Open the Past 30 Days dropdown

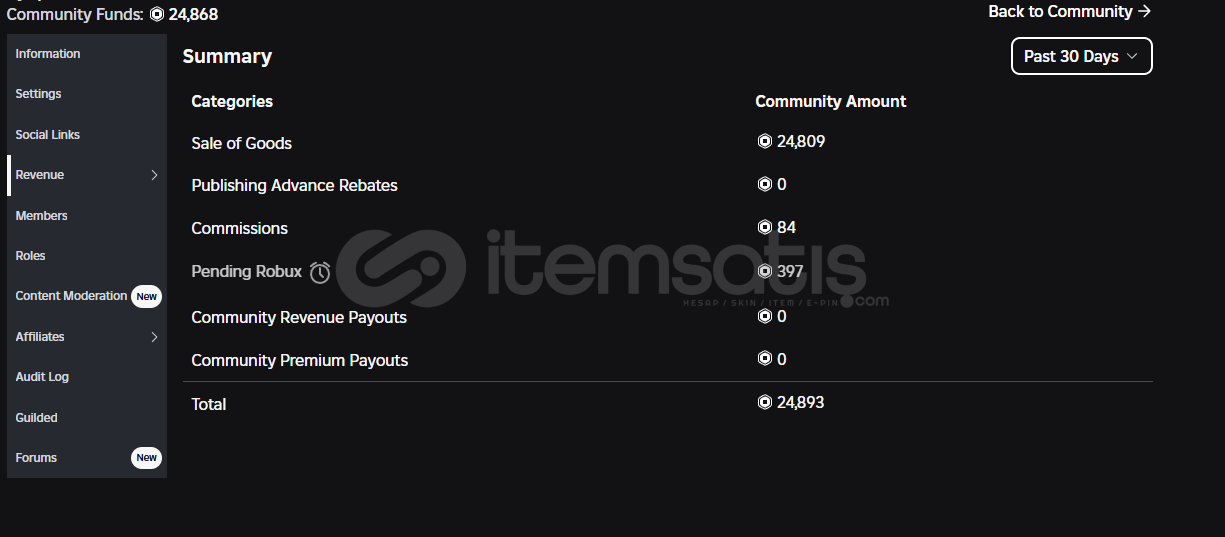tap(1082, 56)
